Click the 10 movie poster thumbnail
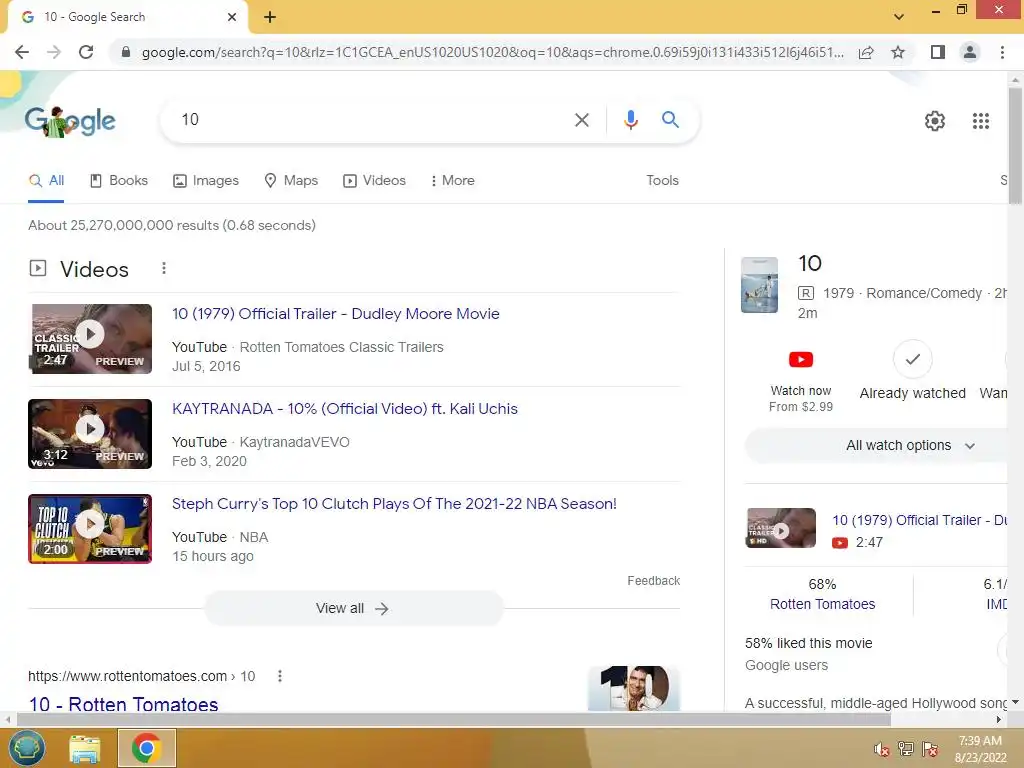This screenshot has height=768, width=1024. (760, 285)
